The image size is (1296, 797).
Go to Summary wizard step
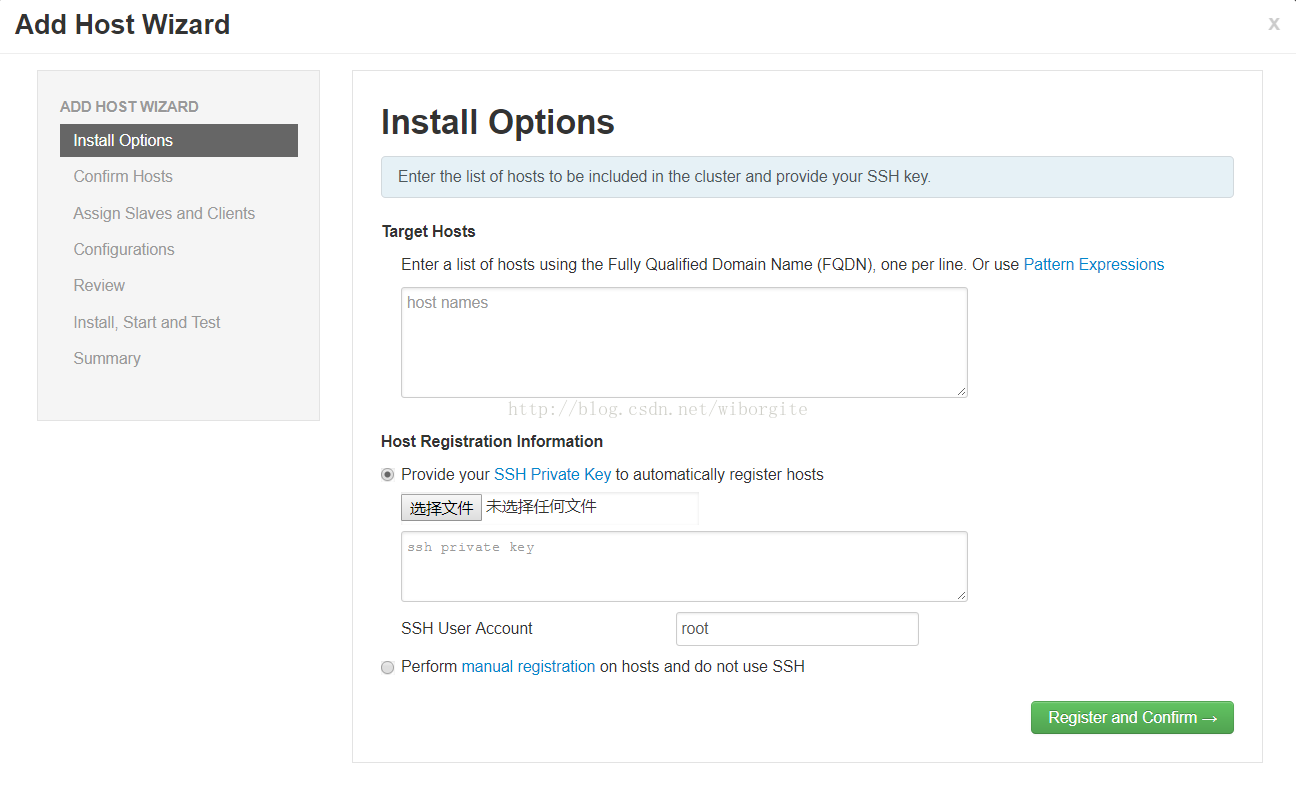tap(107, 358)
